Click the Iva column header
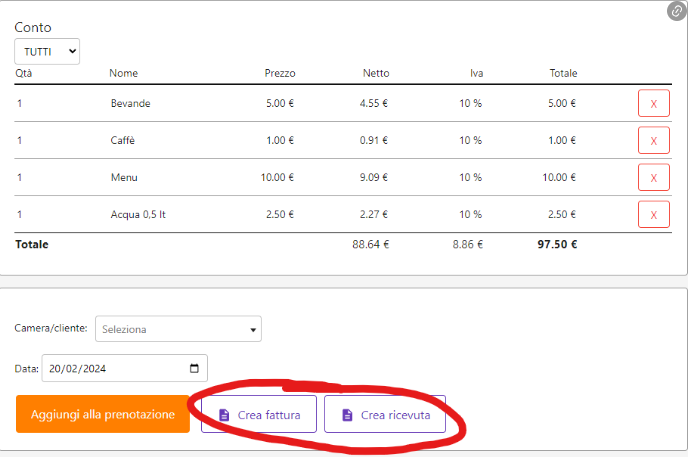 476,73
